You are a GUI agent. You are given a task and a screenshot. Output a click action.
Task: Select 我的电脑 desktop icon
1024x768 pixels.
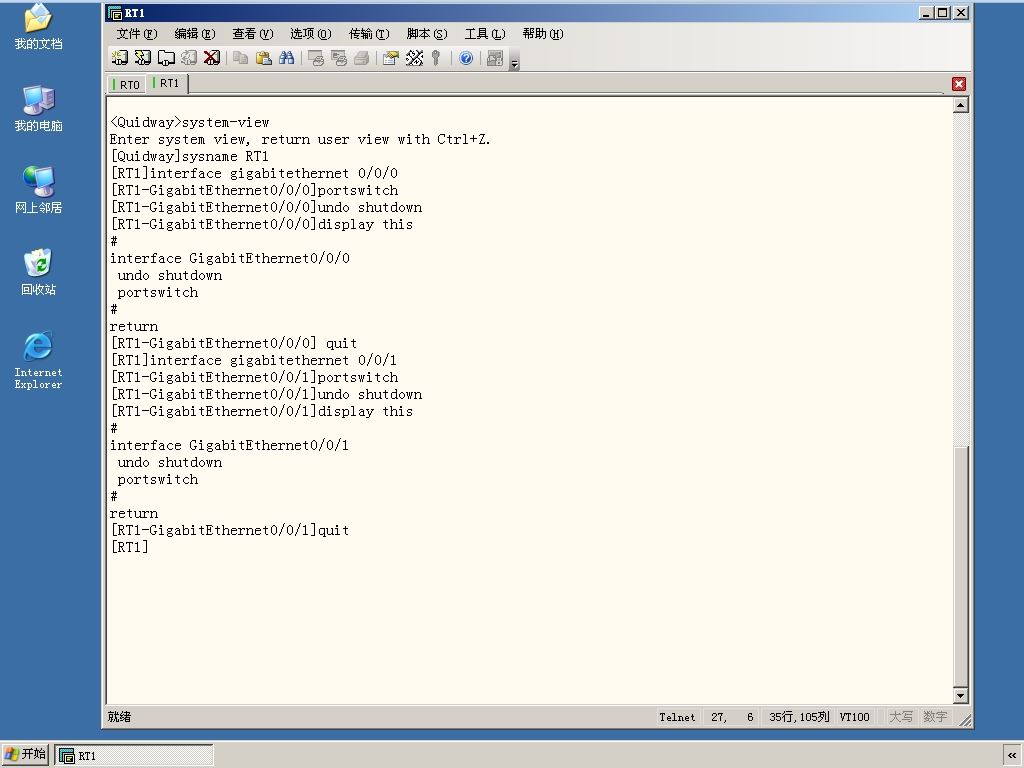point(39,108)
